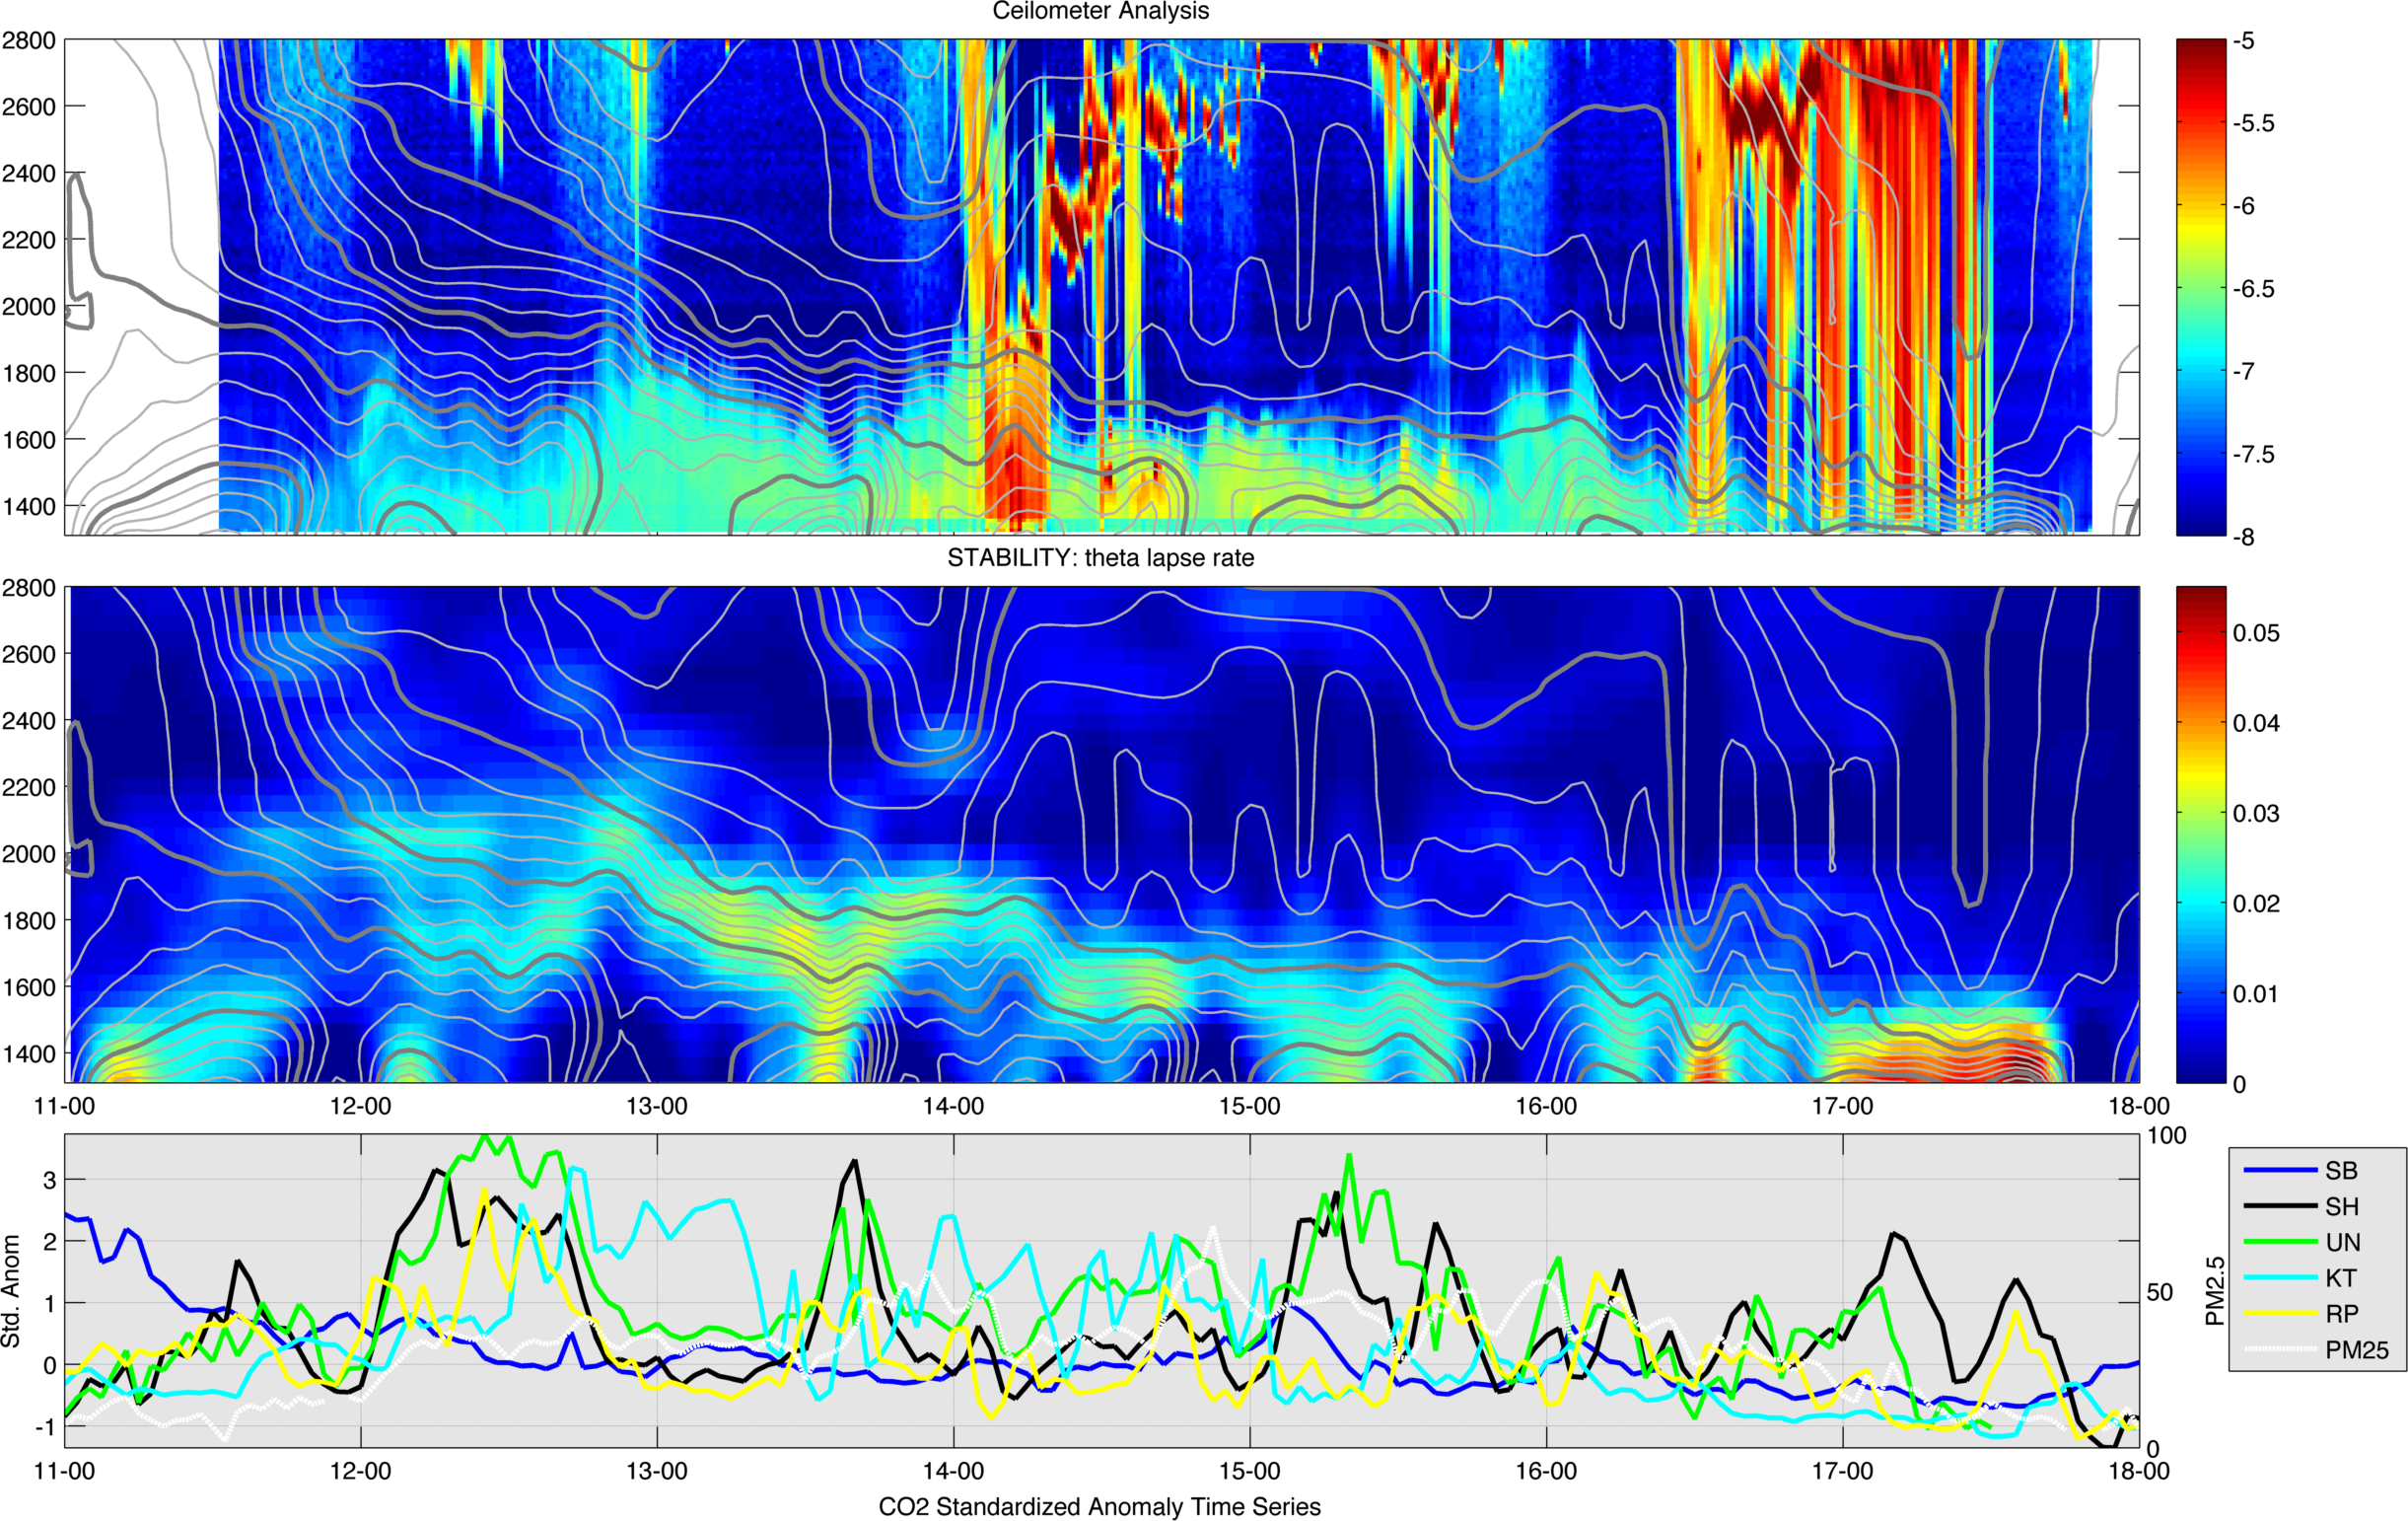This screenshot has width=2408, height=1521.
Task: Click the 'KT' legend label
Action: [2341, 1278]
